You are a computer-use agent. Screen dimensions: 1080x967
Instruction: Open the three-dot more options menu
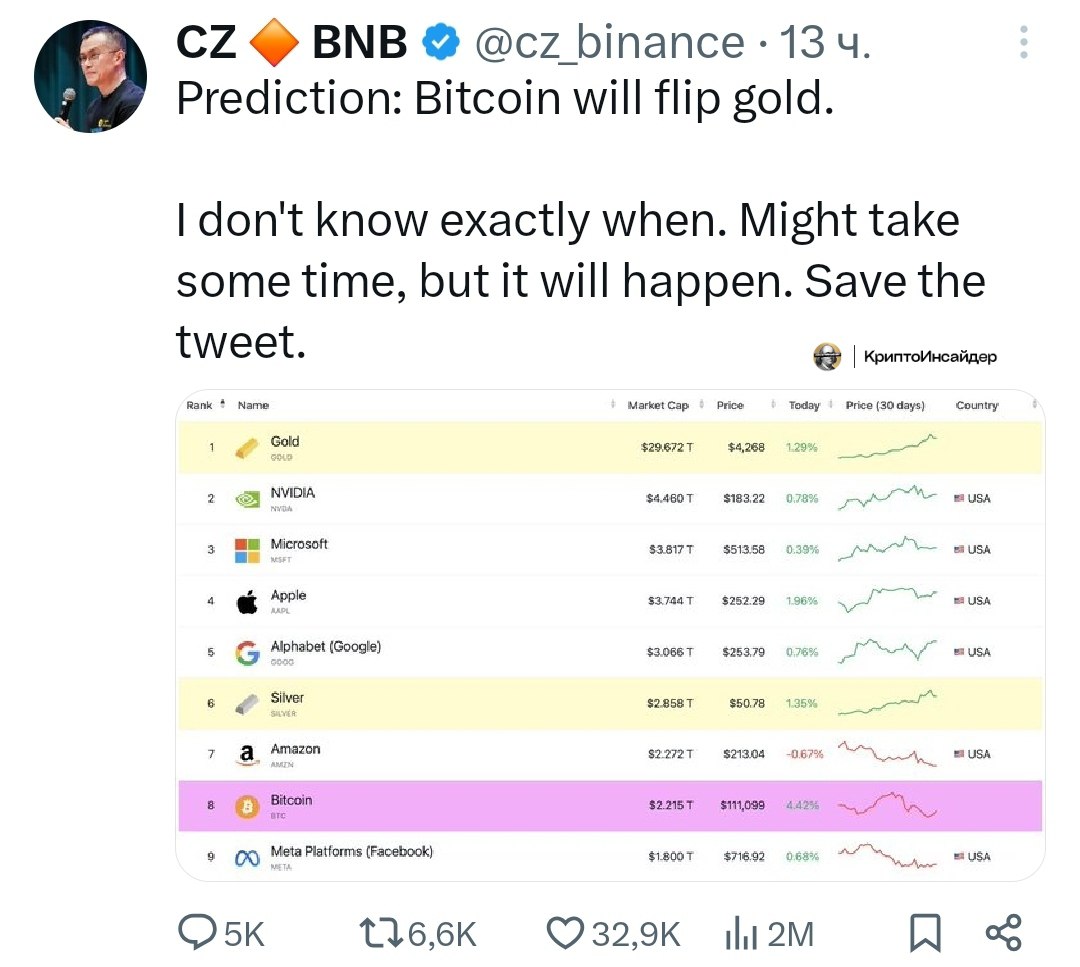point(1022,43)
